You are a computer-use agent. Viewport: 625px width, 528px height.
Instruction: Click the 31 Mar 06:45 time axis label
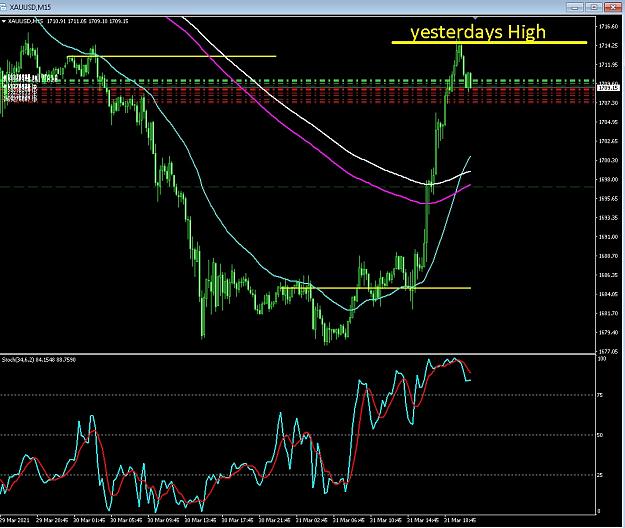(349, 520)
